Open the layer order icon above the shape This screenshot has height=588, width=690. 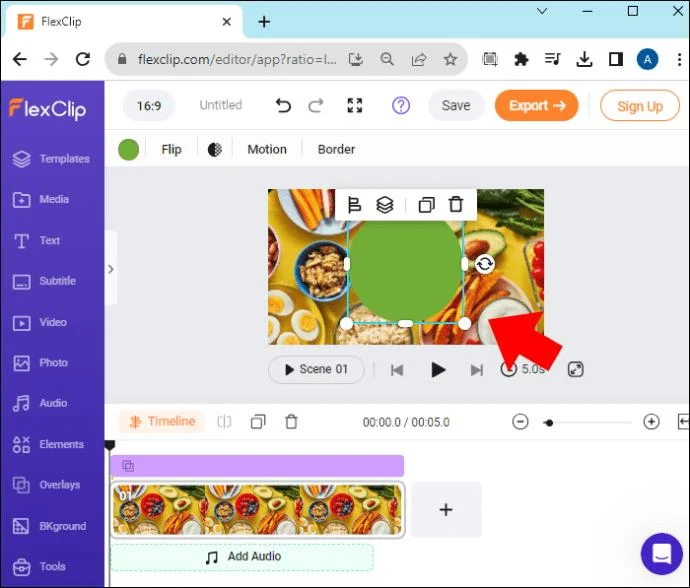pyautogui.click(x=385, y=205)
